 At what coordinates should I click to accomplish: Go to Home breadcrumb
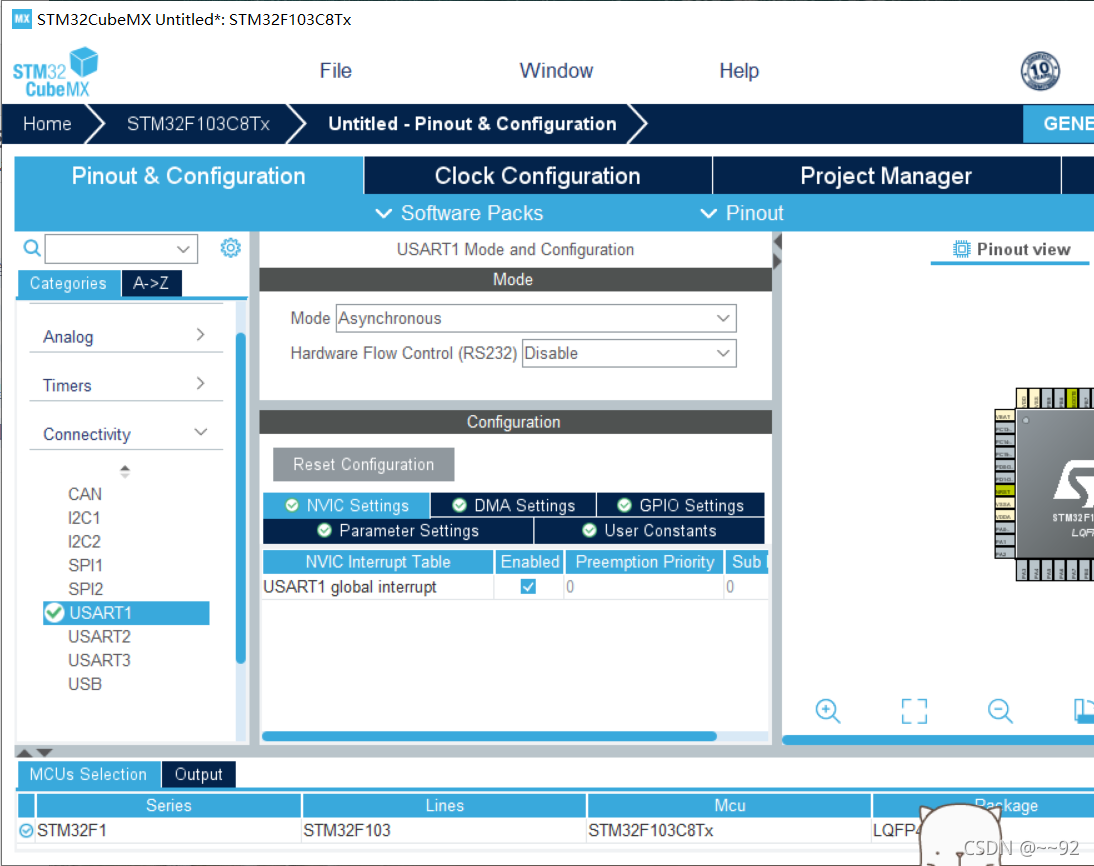click(x=47, y=124)
